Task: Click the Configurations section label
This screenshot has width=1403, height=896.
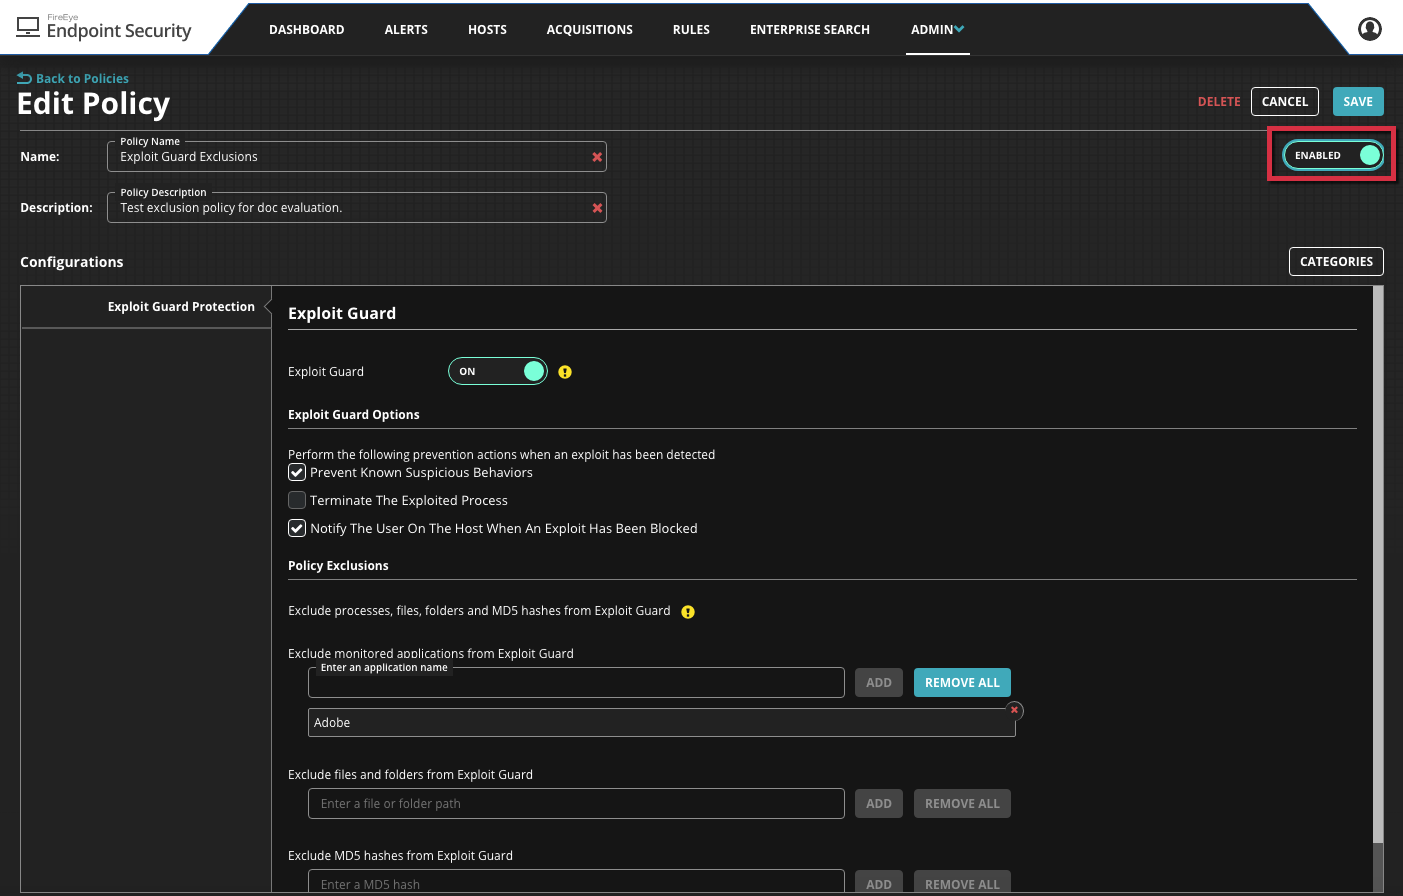Action: pos(72,262)
